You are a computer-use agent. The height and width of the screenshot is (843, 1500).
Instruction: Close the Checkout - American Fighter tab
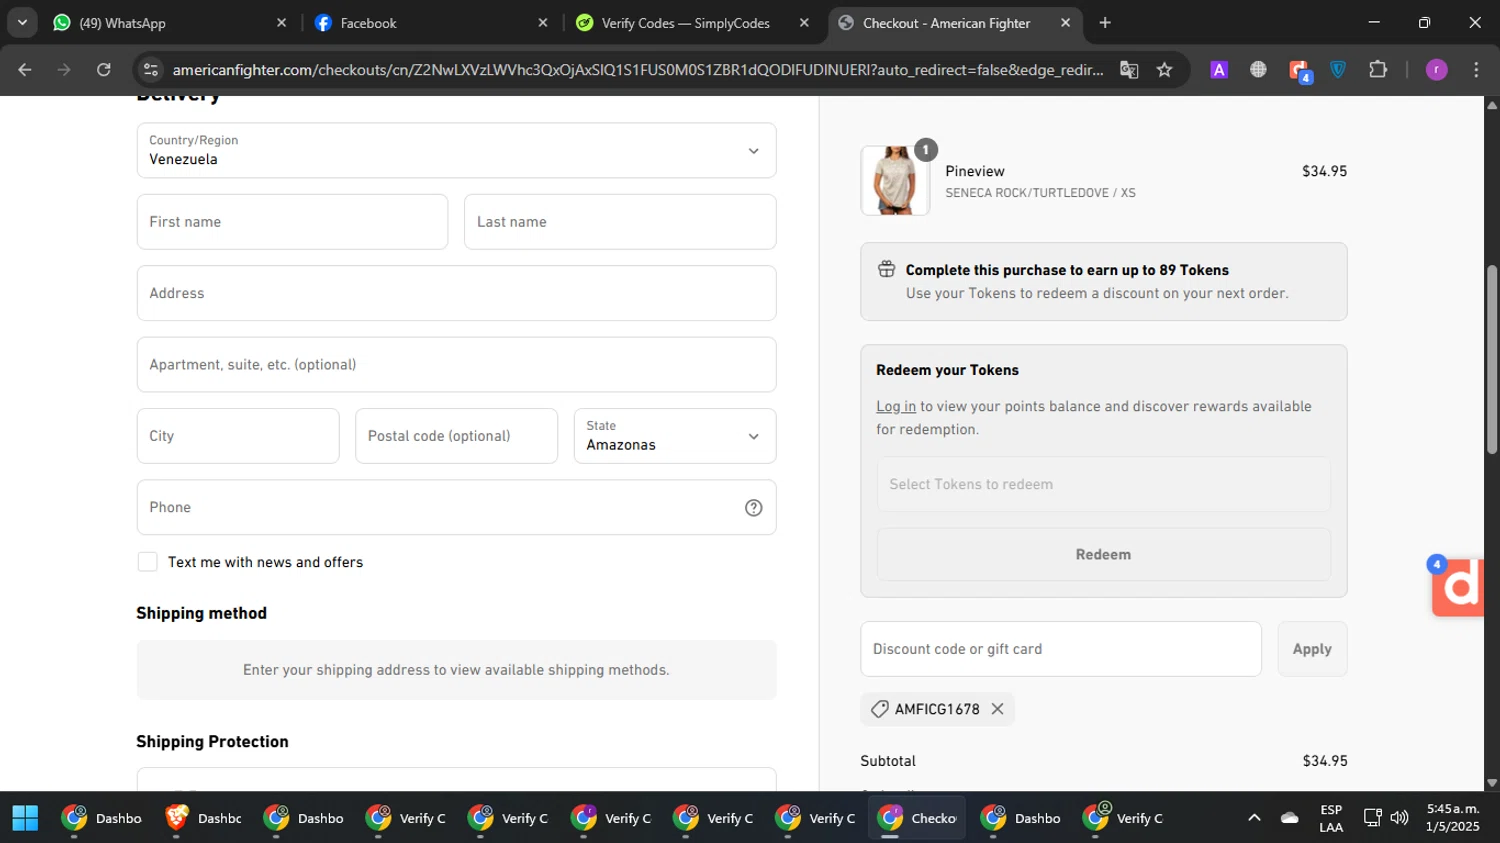point(1065,23)
